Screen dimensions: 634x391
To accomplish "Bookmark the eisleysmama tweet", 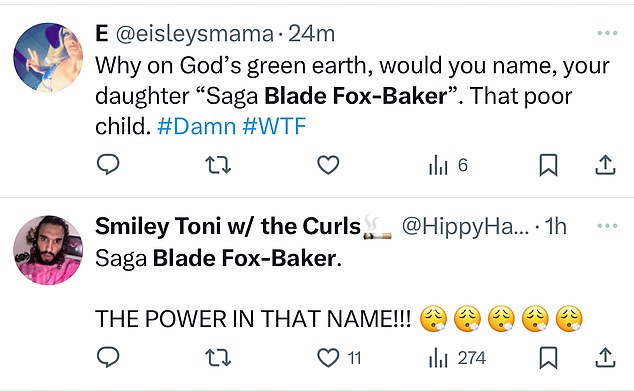I will coord(548,165).
